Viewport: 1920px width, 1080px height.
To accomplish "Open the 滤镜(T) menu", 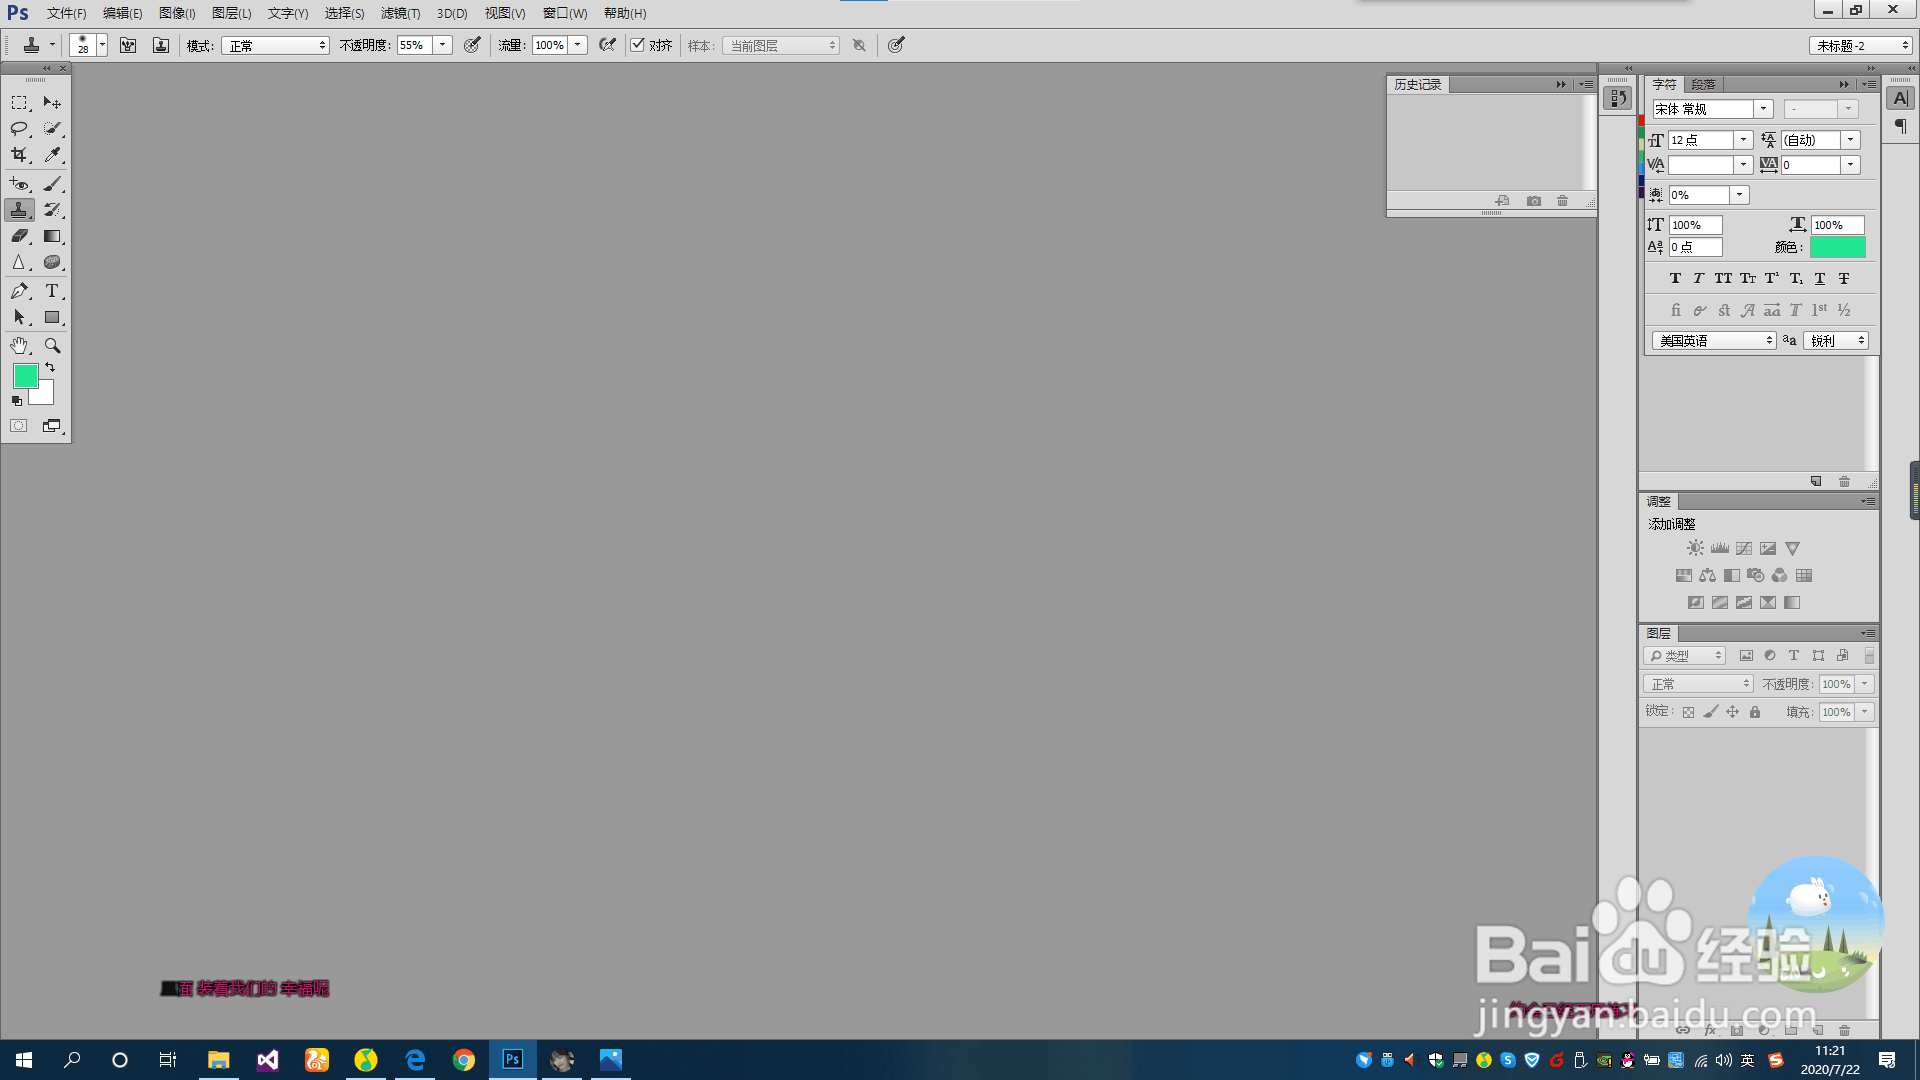I will [x=400, y=13].
